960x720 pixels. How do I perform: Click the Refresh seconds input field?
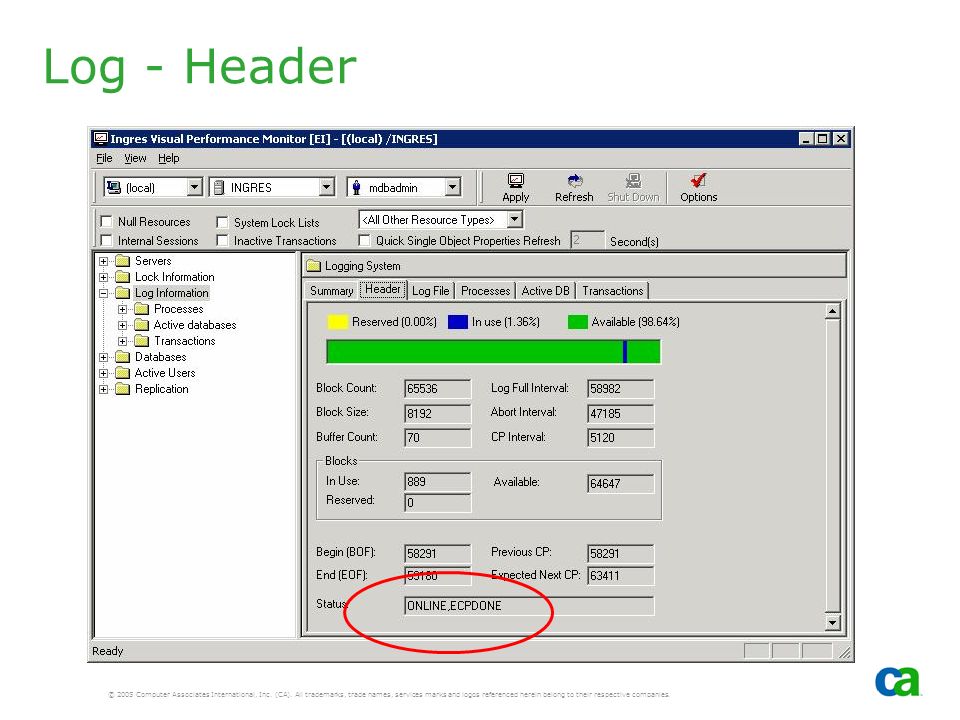coord(587,240)
